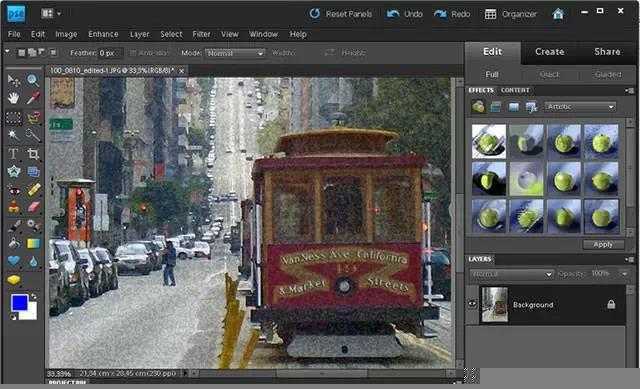Open the layer blending mode dropdown

click(511, 274)
